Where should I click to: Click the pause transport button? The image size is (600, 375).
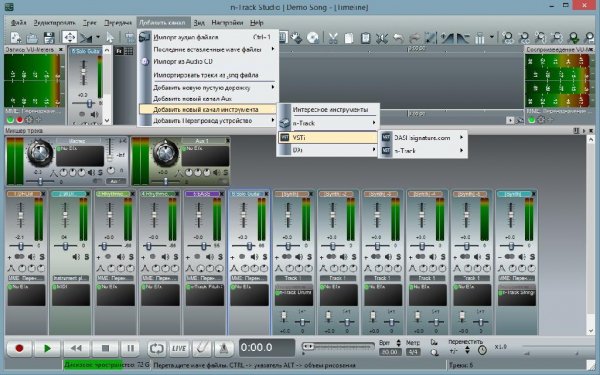(130, 348)
